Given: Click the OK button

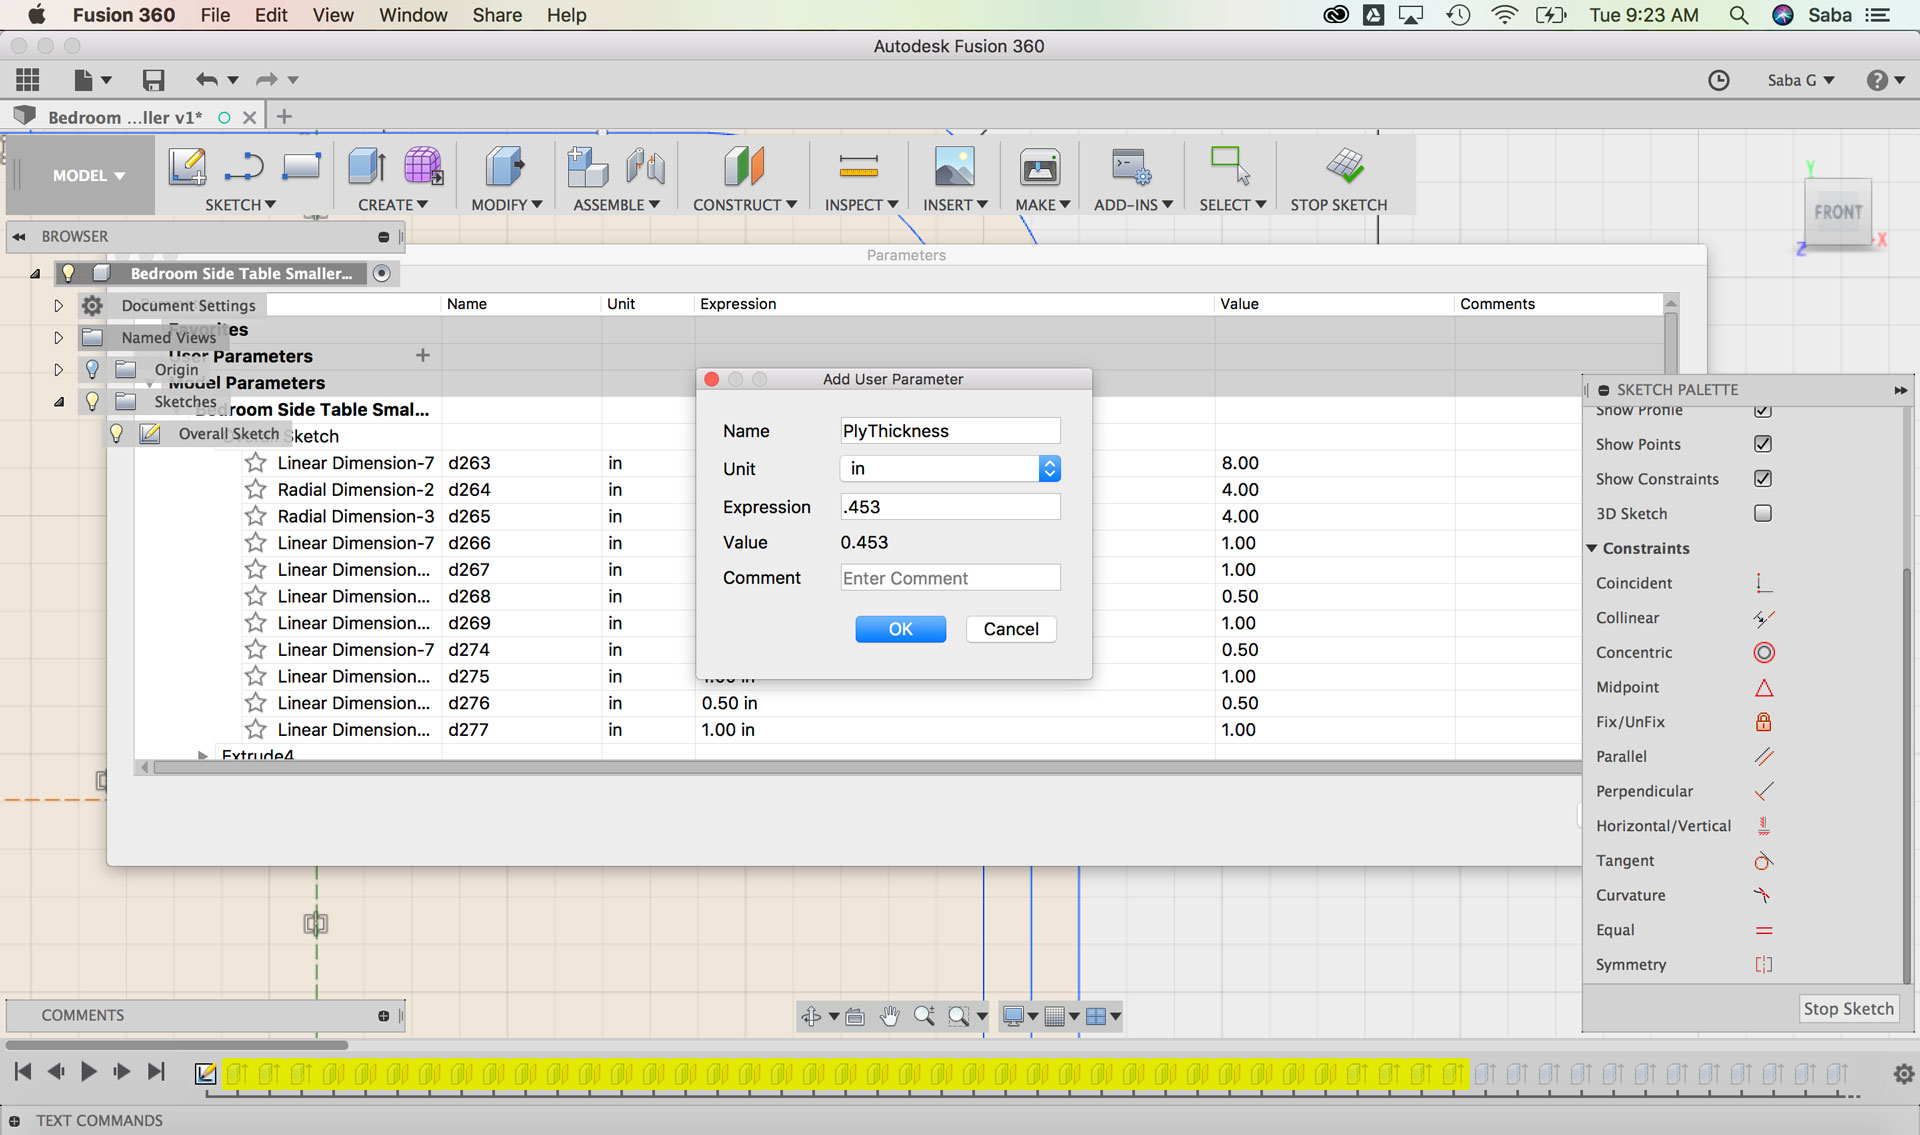Looking at the screenshot, I should tap(900, 629).
